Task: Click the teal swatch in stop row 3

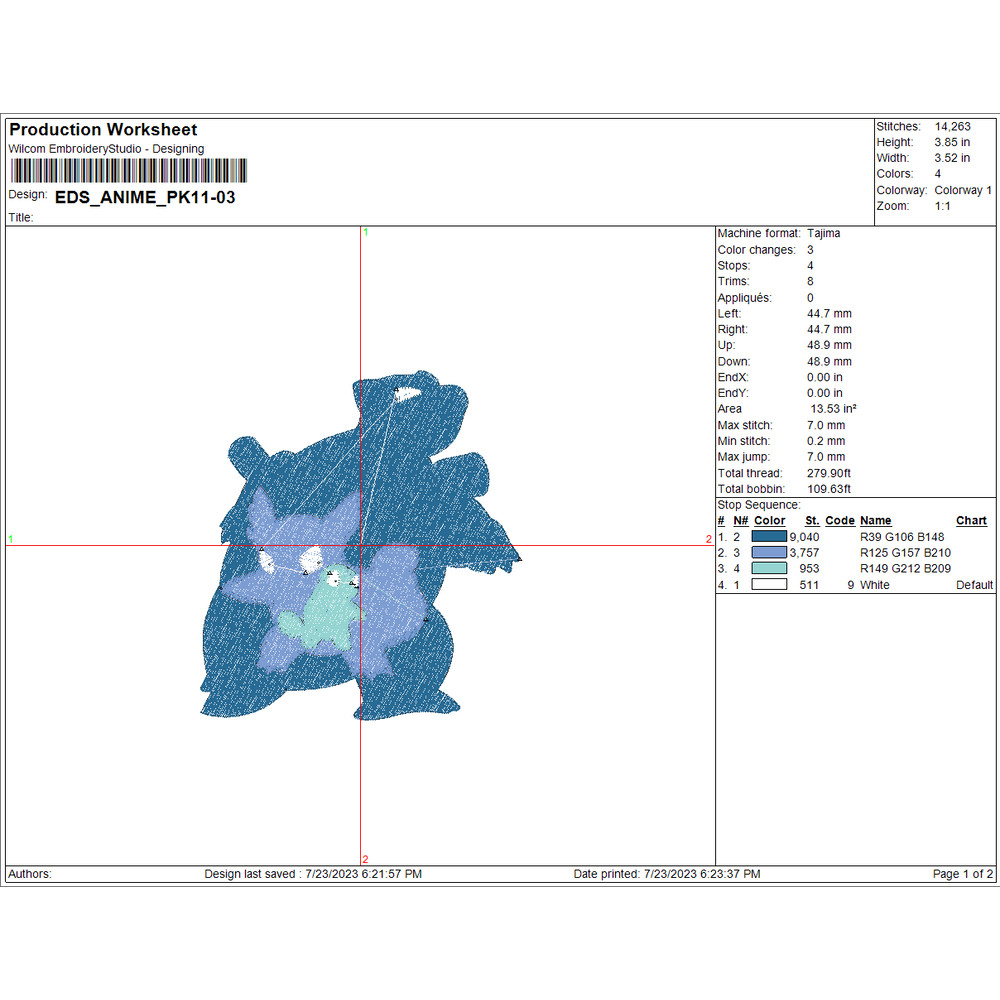Action: point(769,569)
